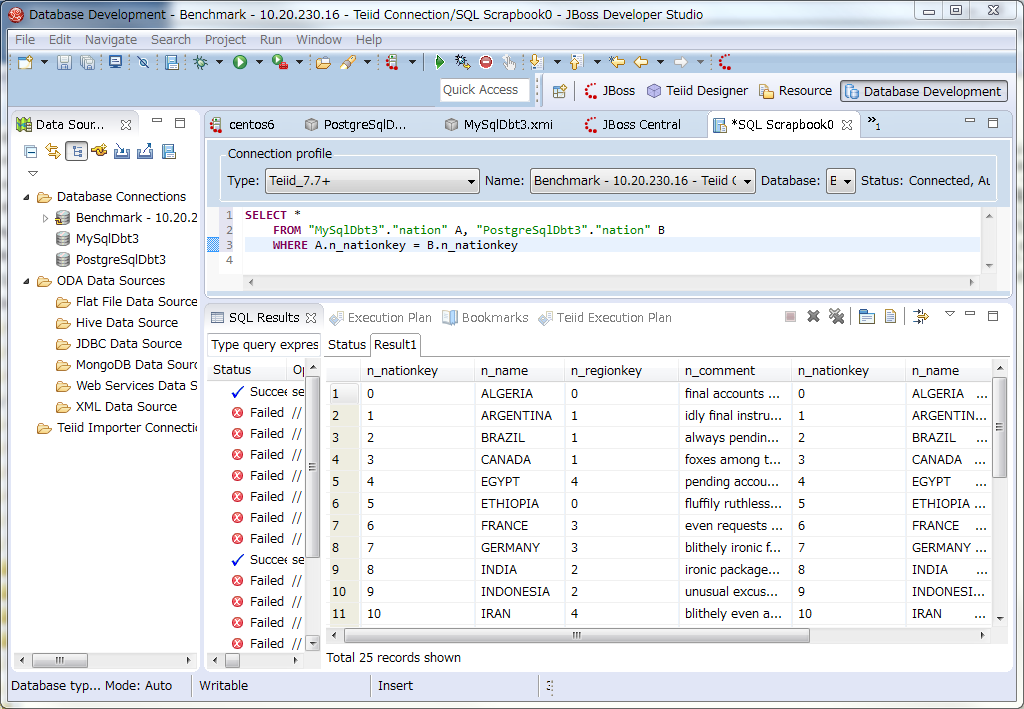Open the Window menu
The width and height of the screenshot is (1024, 709).
319,40
